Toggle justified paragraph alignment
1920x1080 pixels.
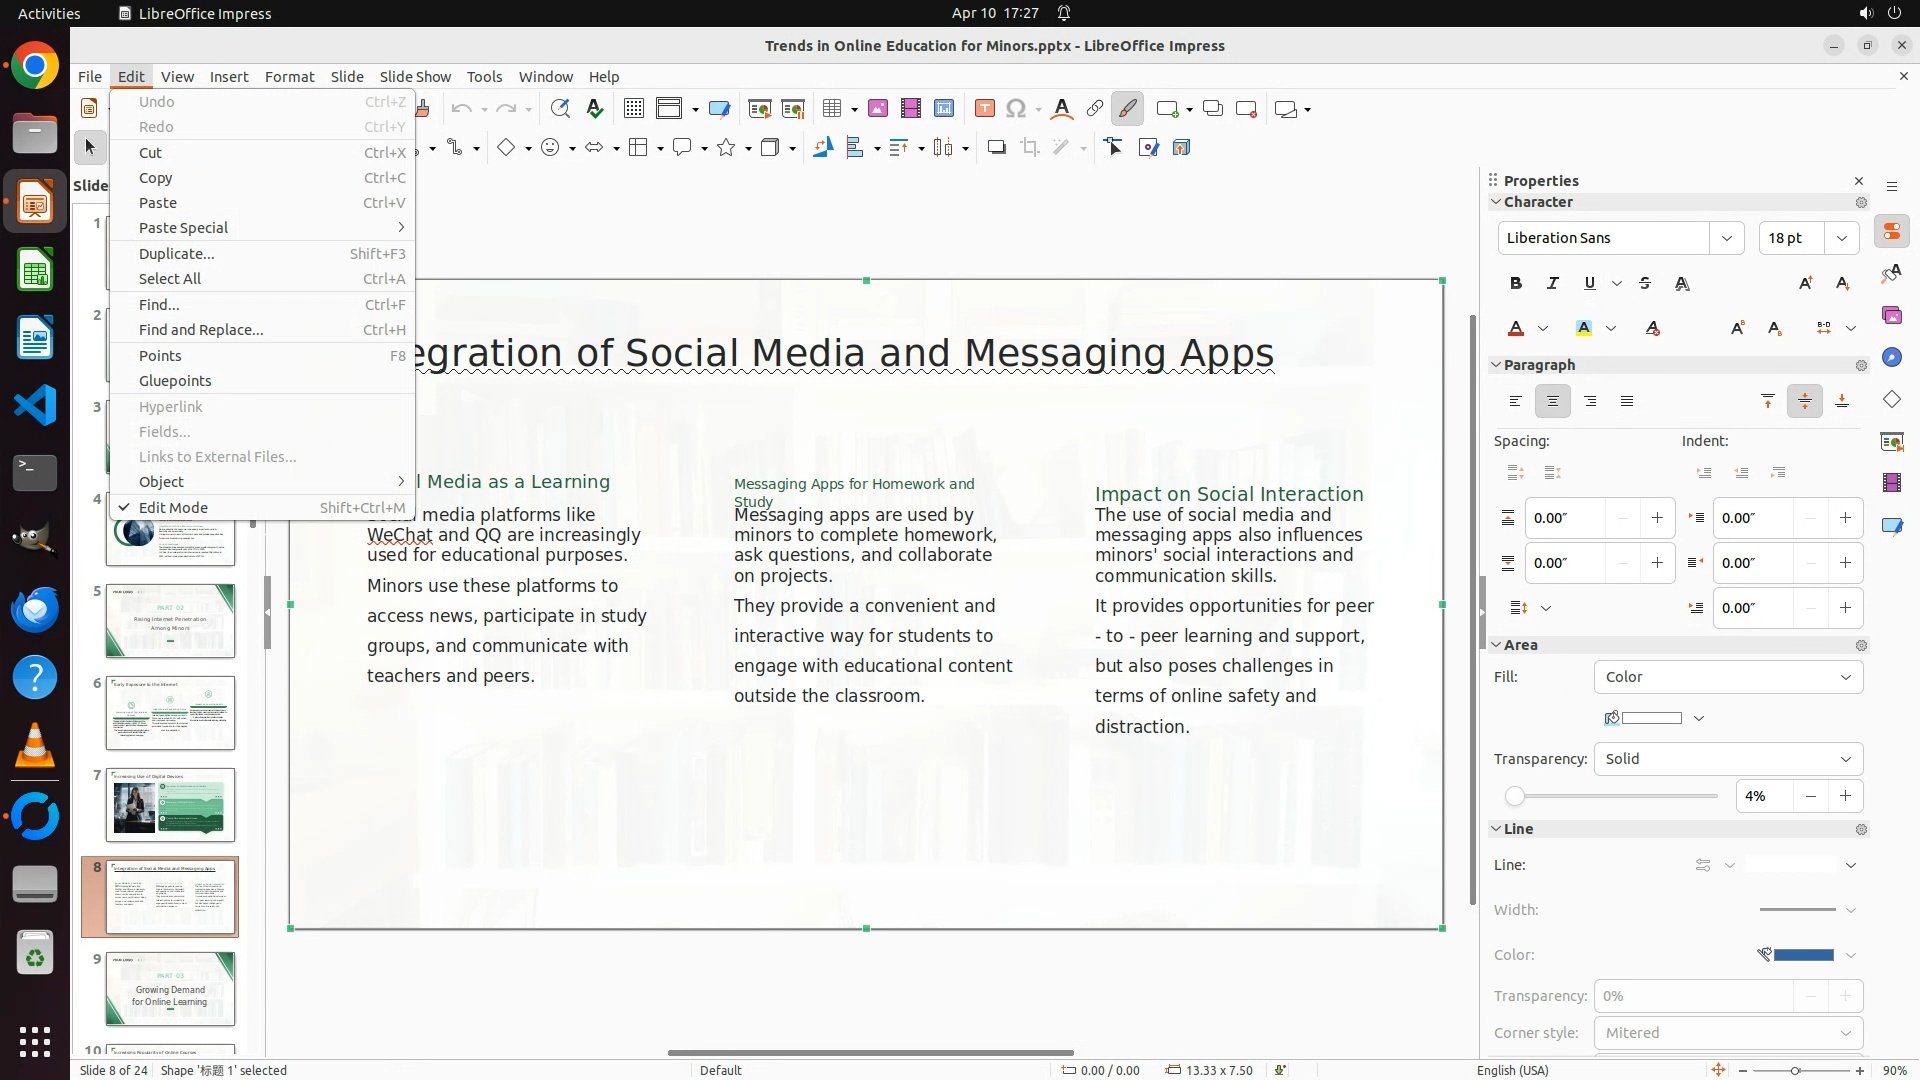[x=1627, y=402]
